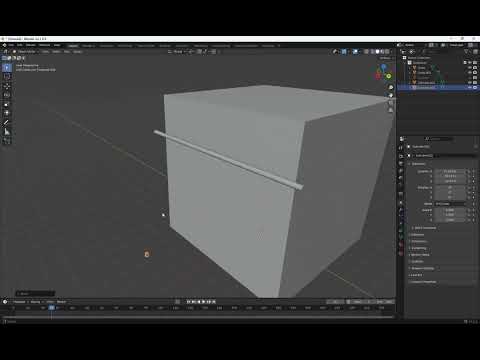Toggle viewport gizmos button
Viewport: 480px width, 360px height.
344,52
